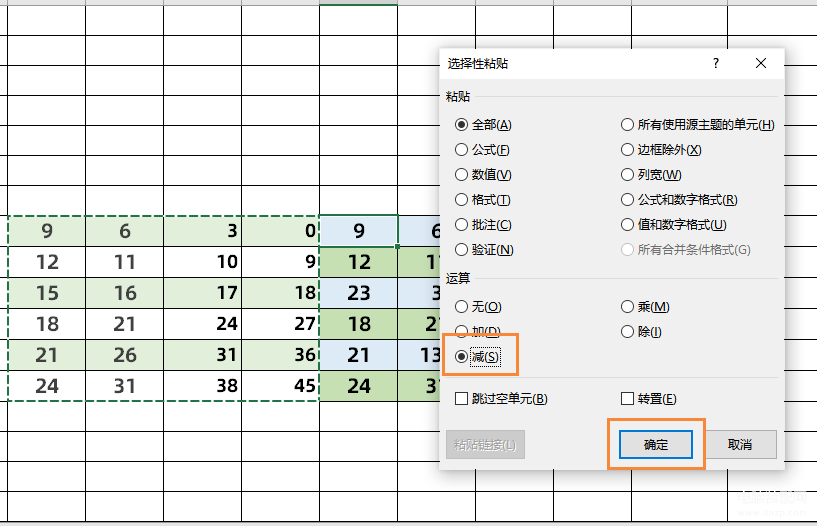This screenshot has width=817, height=526.
Task: Select the cell containing 0
Action: point(280,231)
